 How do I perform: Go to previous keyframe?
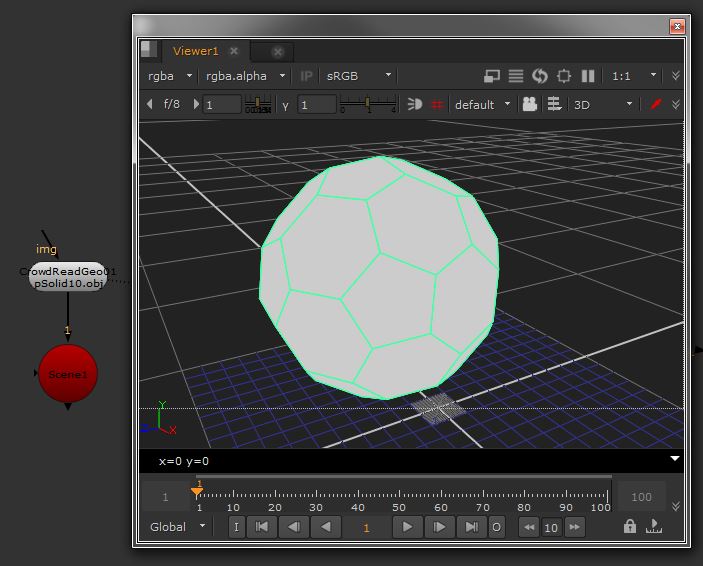coord(293,527)
